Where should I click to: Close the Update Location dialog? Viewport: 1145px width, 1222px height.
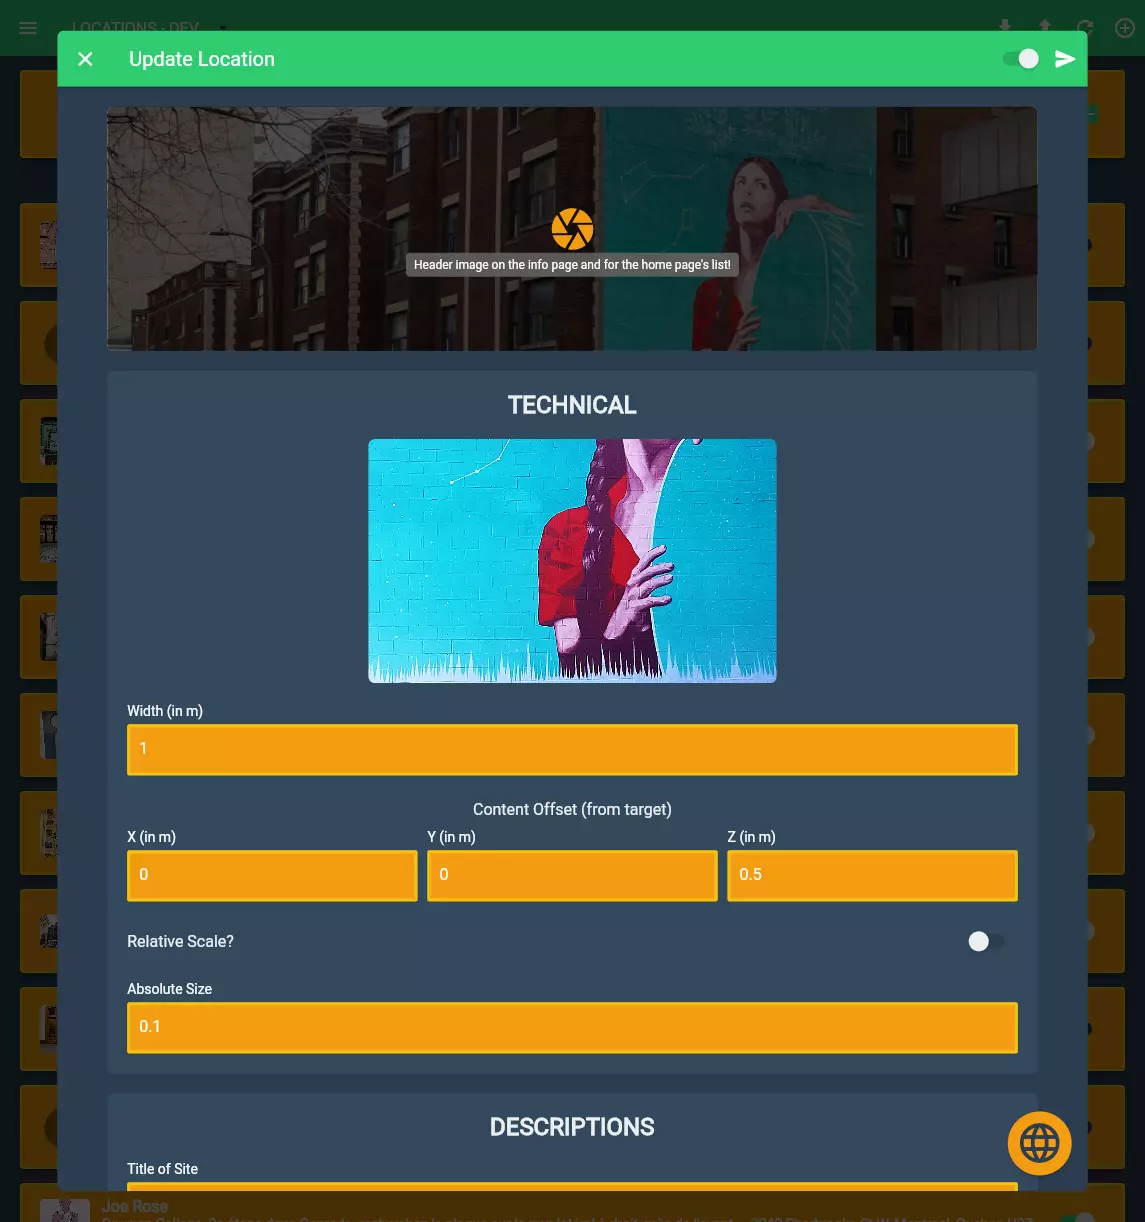86,59
